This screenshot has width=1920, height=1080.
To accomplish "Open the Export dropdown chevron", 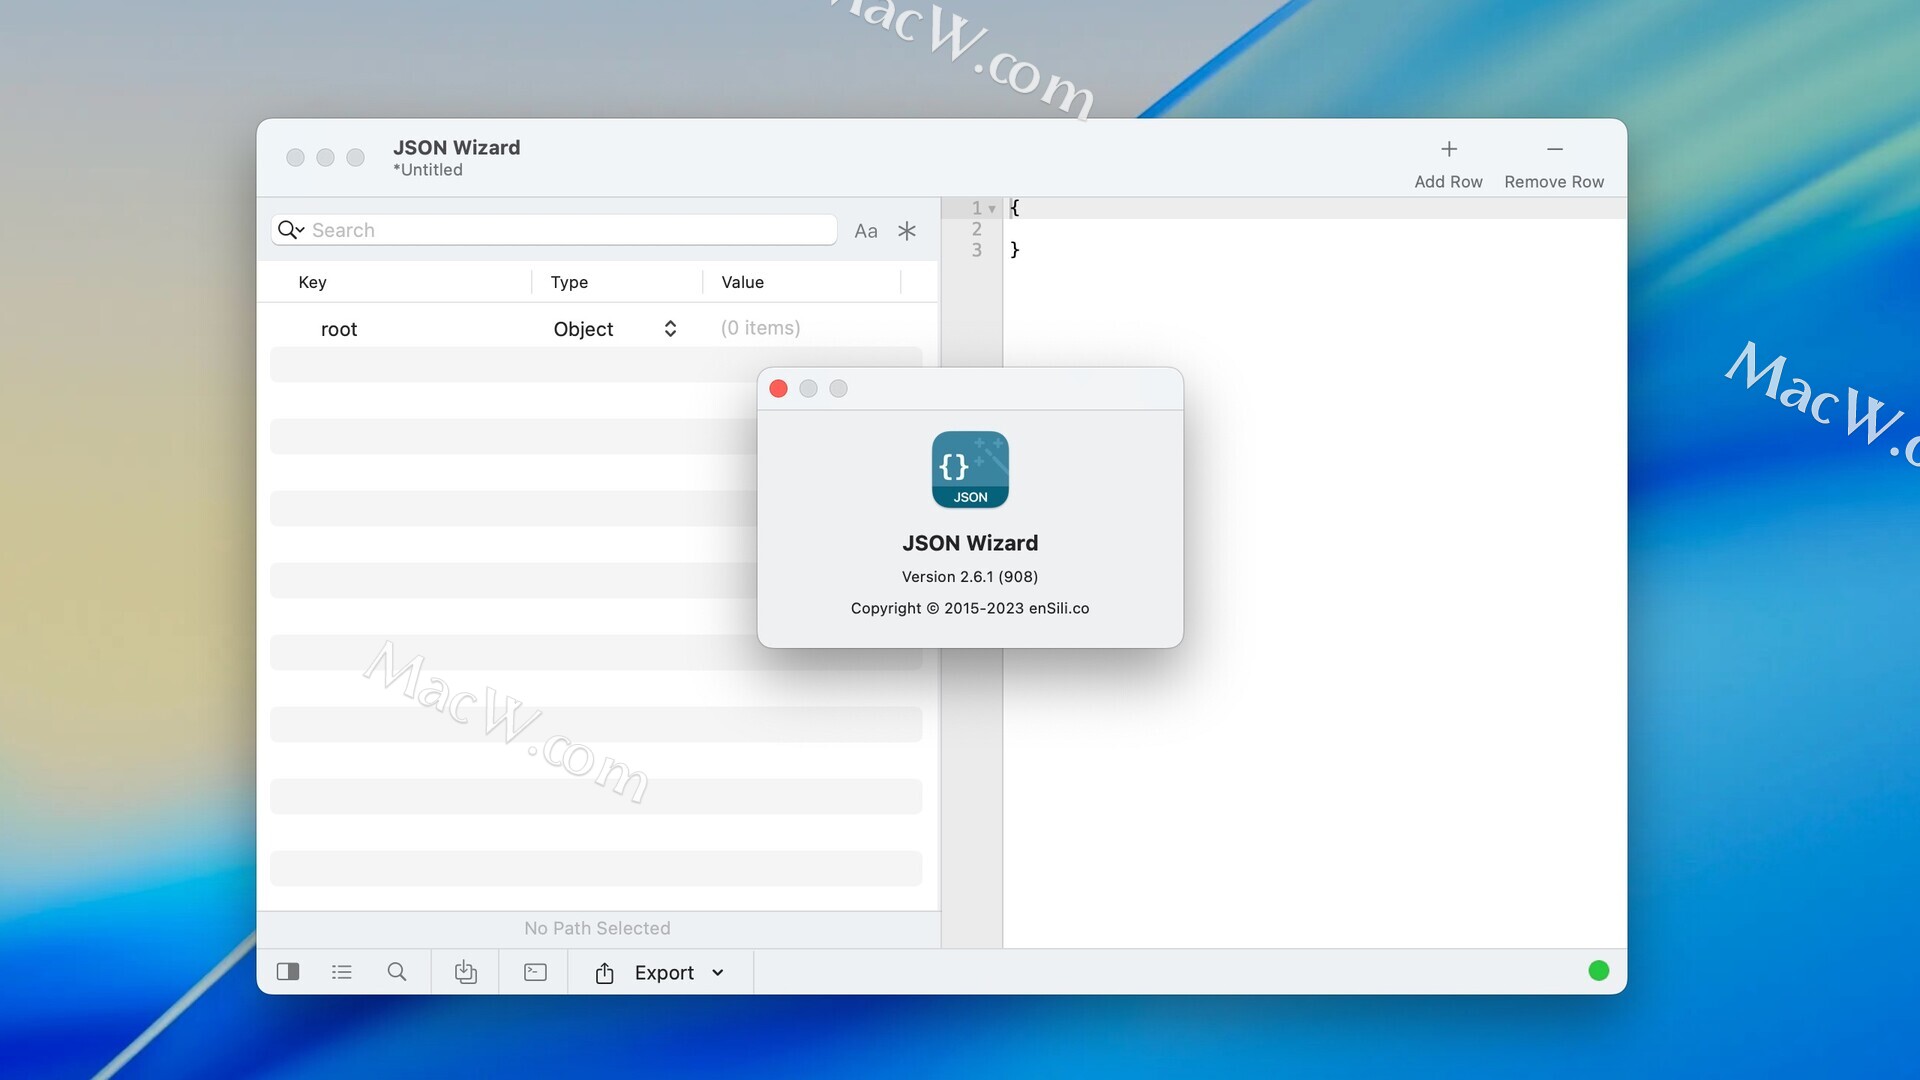I will pyautogui.click(x=718, y=973).
